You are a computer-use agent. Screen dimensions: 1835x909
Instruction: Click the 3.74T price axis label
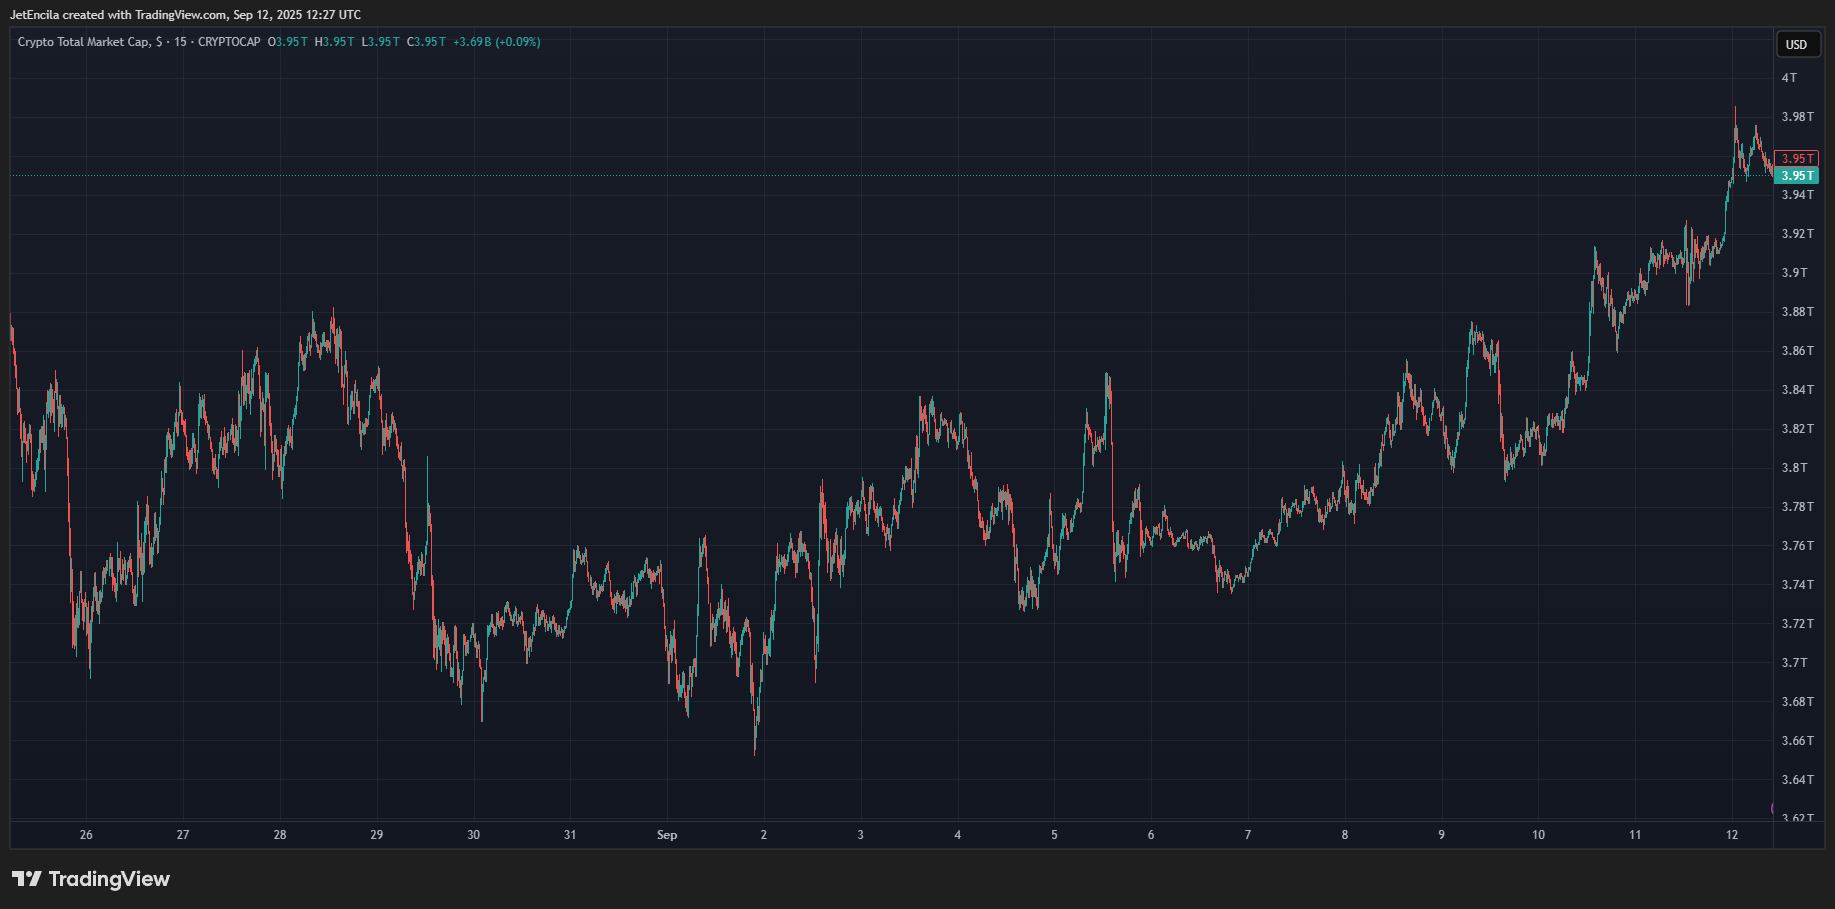(x=1797, y=585)
